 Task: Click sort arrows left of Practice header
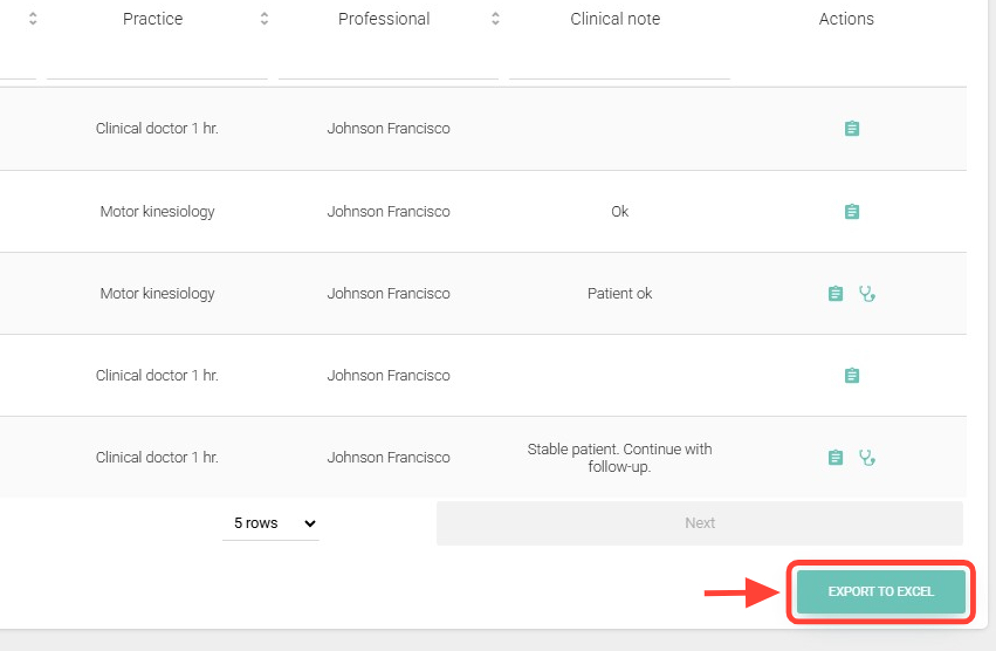pyautogui.click(x=33, y=19)
